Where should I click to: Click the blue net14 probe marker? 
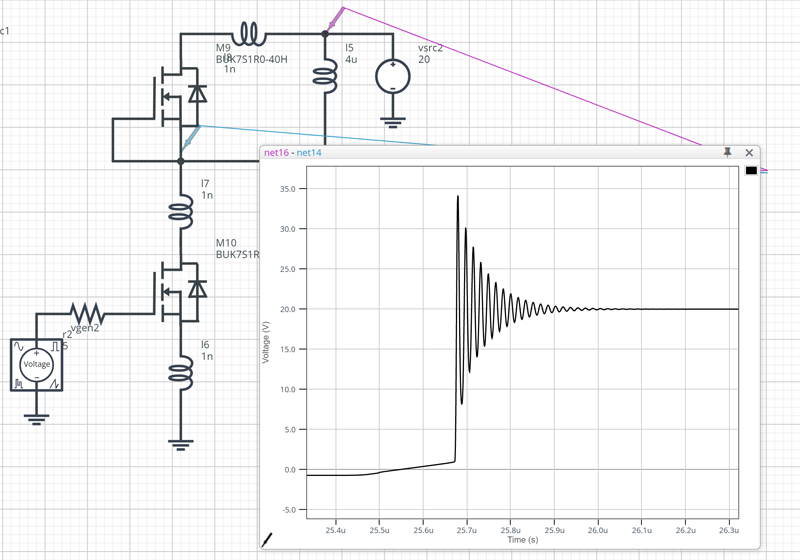pyautogui.click(x=190, y=139)
